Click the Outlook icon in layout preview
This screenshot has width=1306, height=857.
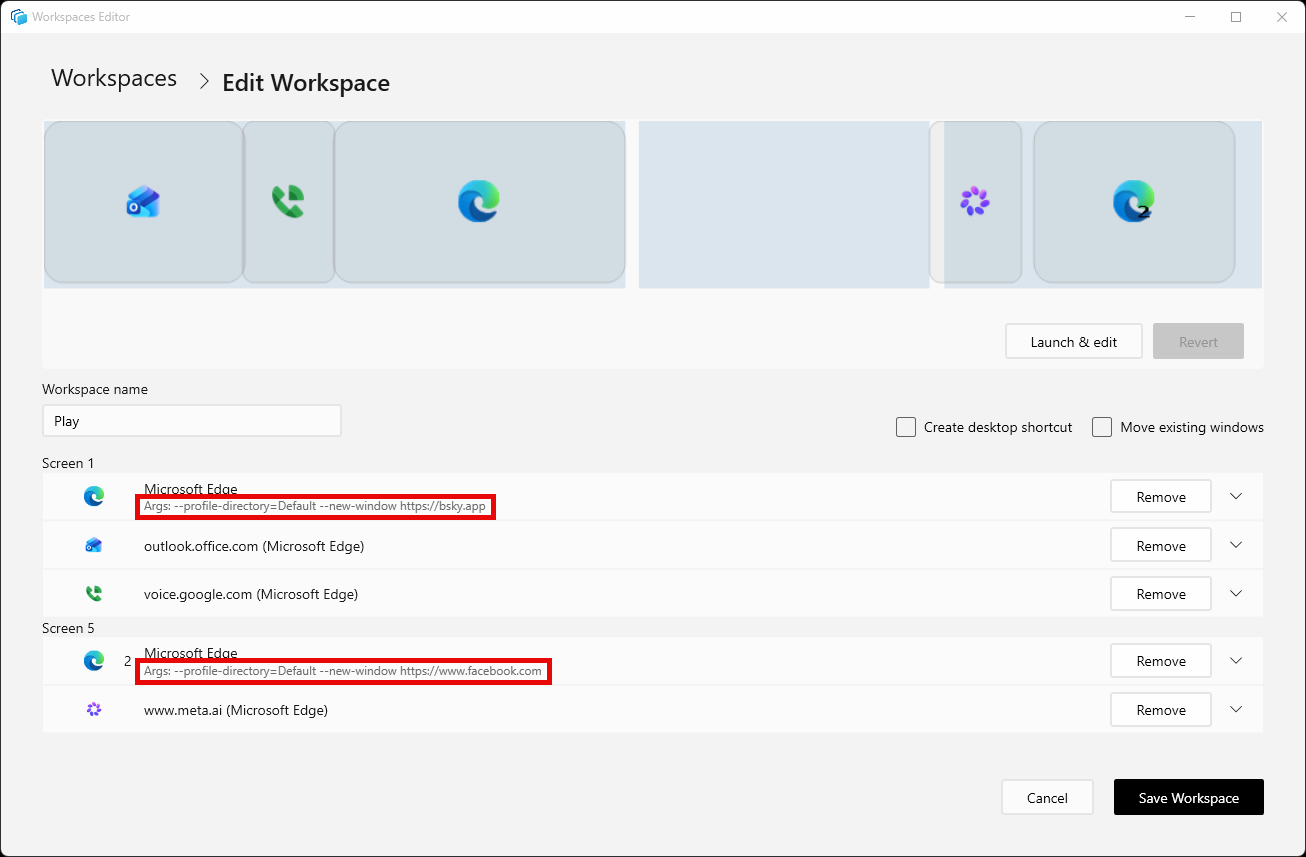[143, 202]
